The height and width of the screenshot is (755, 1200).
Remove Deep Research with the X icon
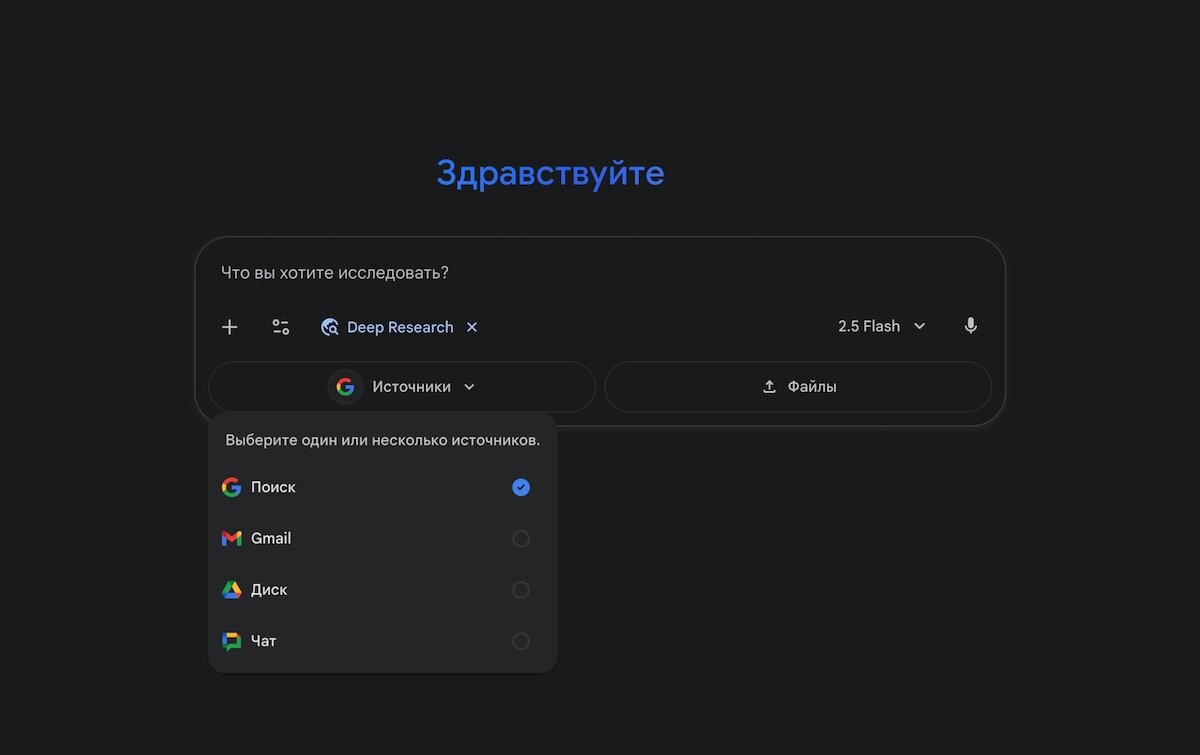point(472,327)
